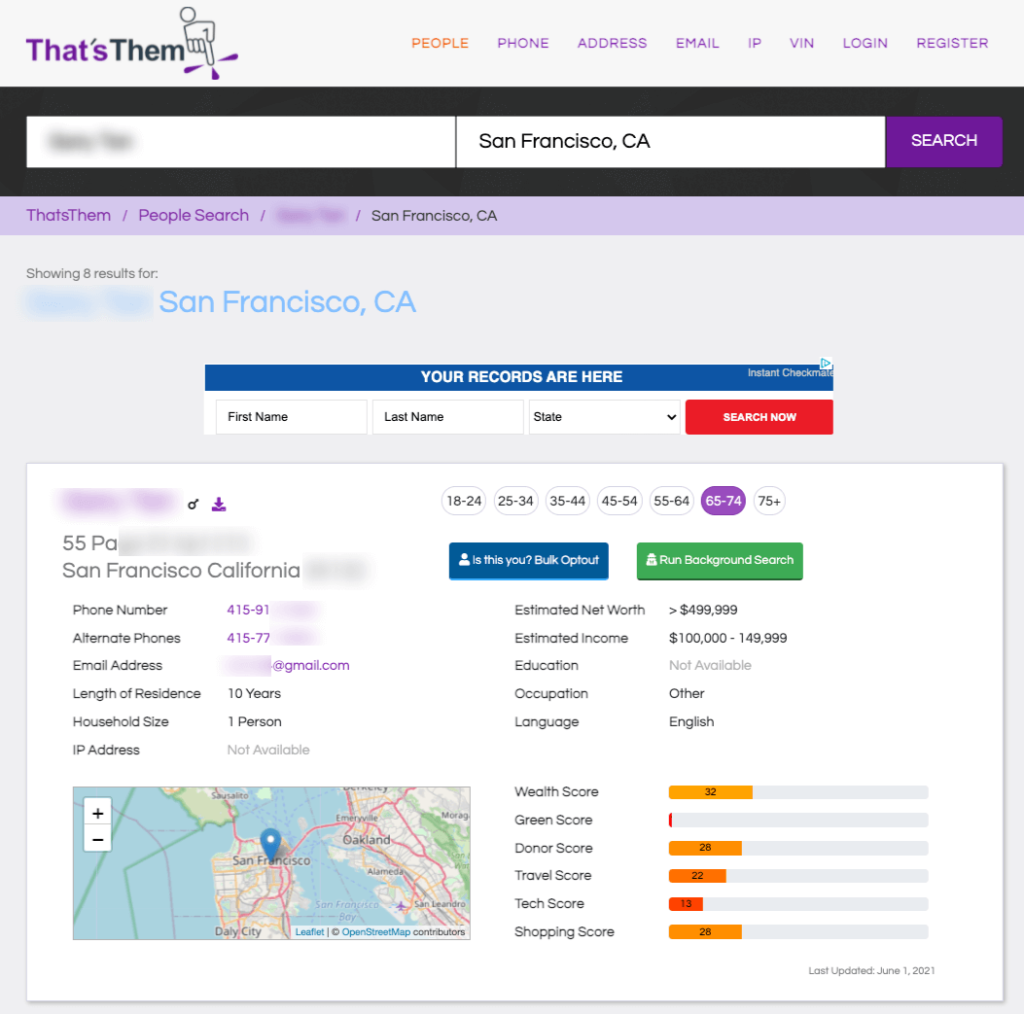Select the 55-64 age range

tap(671, 501)
